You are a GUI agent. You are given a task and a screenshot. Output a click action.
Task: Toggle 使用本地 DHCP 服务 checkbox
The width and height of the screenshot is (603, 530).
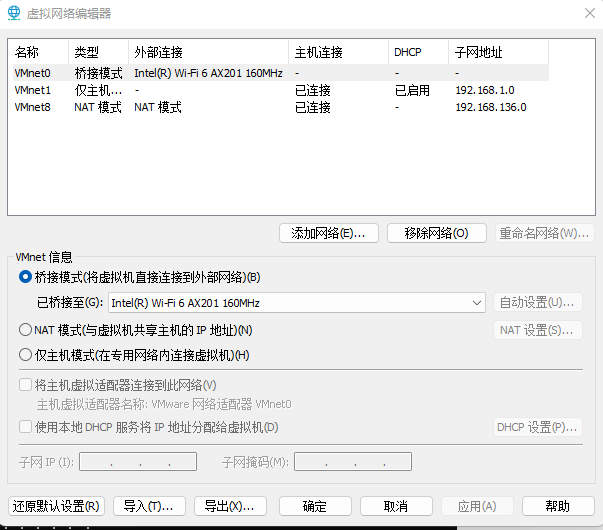pos(25,427)
